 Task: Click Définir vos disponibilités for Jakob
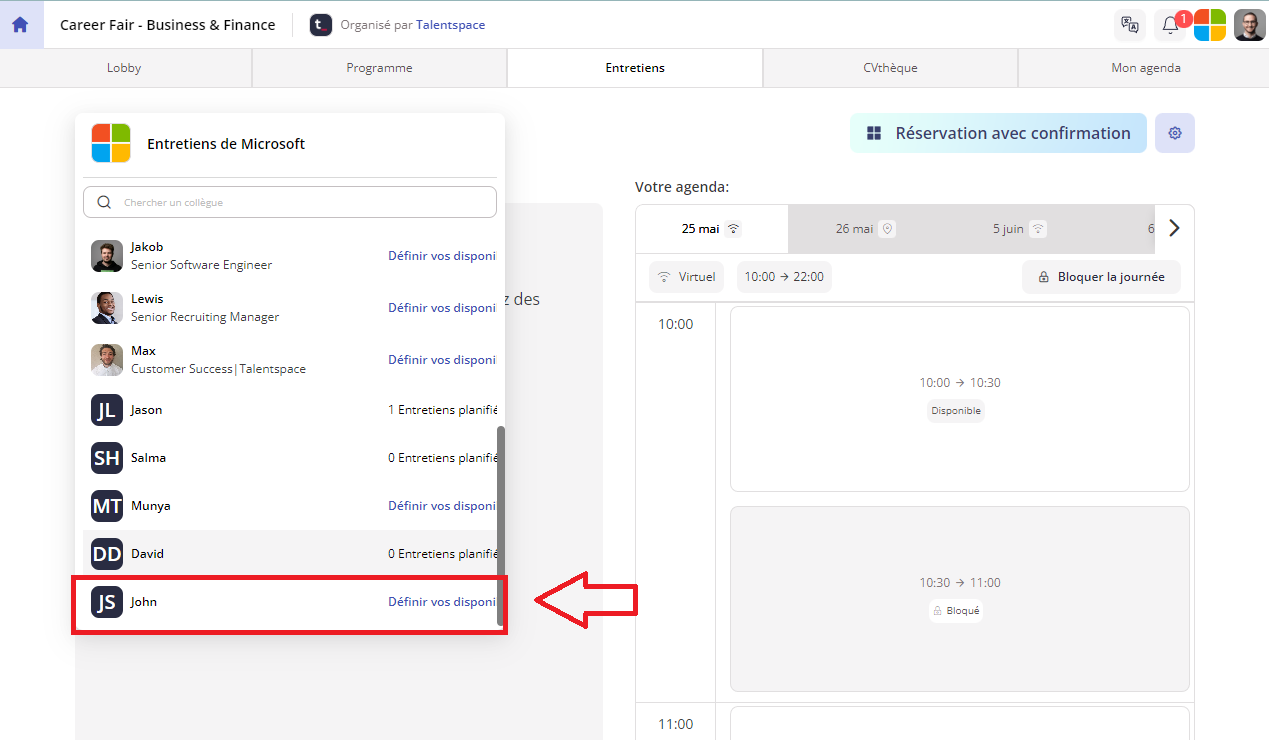point(442,256)
